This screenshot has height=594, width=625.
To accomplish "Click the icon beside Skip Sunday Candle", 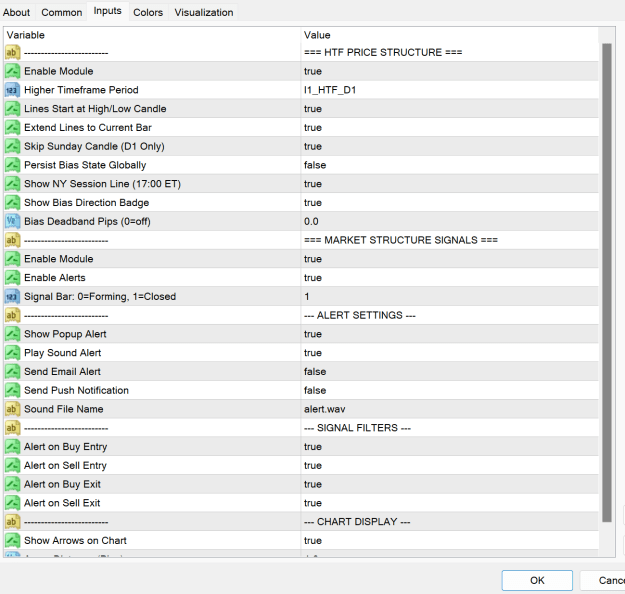I will (x=12, y=146).
